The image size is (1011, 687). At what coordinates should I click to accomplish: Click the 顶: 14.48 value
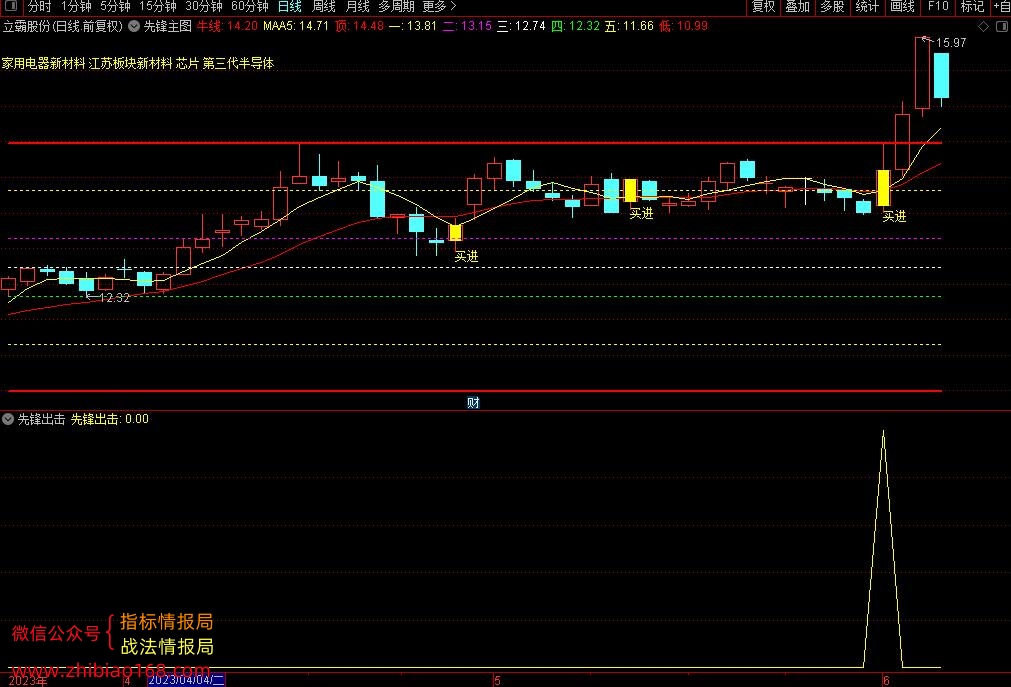coord(359,26)
